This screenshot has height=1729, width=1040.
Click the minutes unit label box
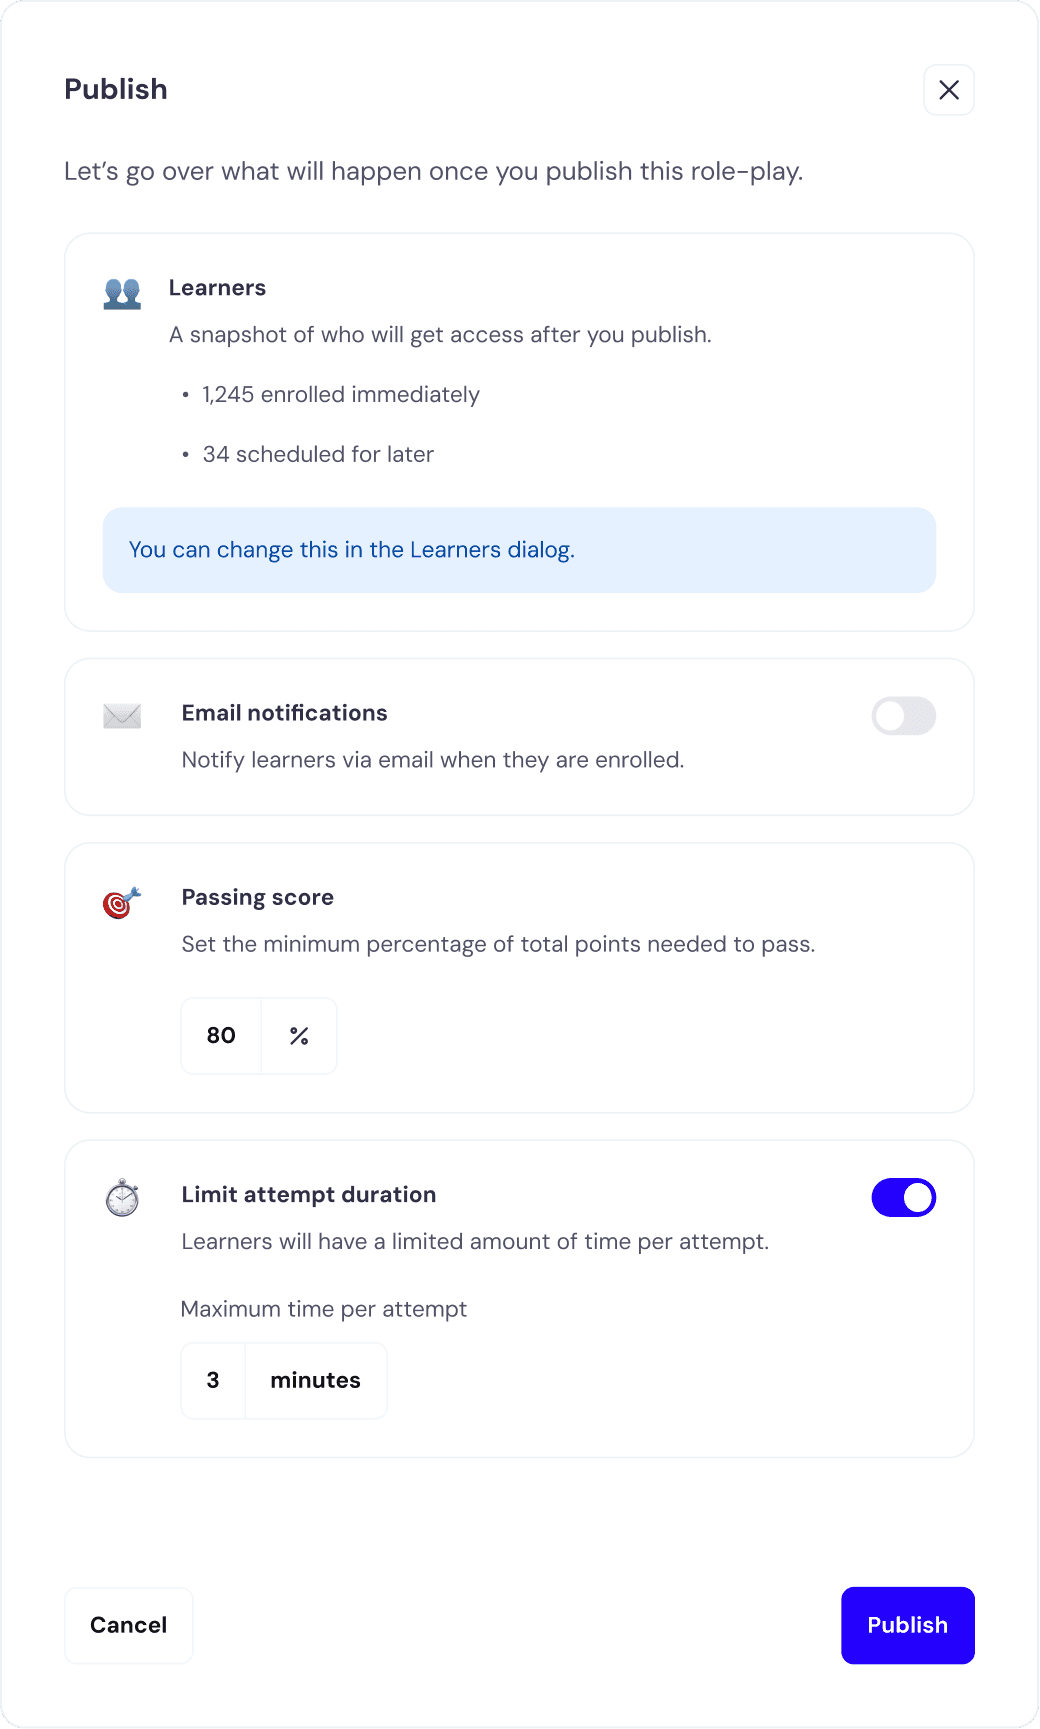point(315,1381)
